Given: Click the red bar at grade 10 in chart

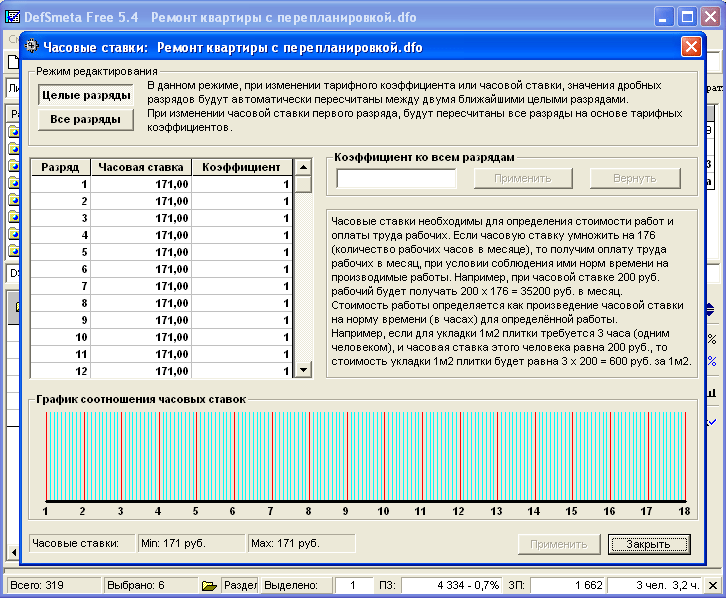Looking at the screenshot, I should [384, 455].
